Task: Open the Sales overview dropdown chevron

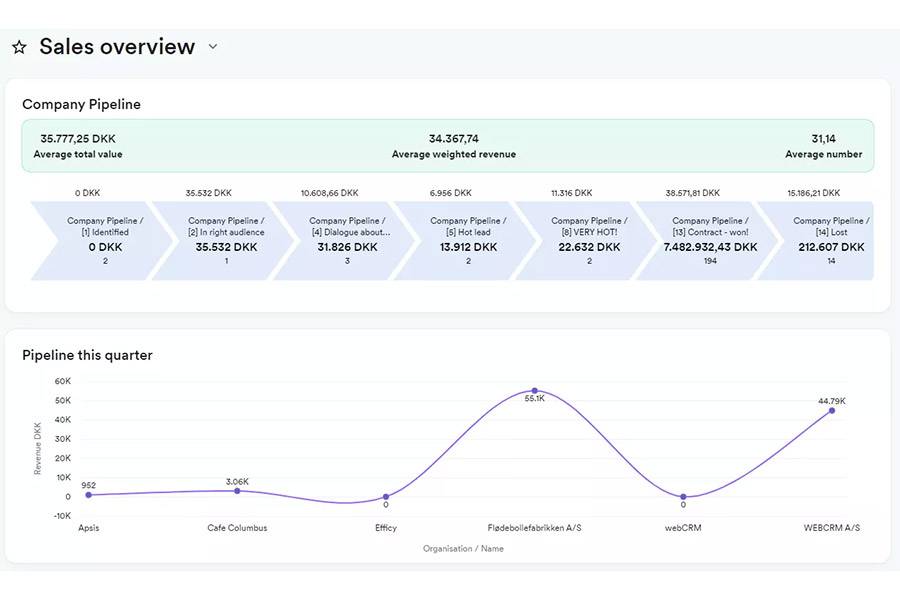Action: click(x=213, y=47)
